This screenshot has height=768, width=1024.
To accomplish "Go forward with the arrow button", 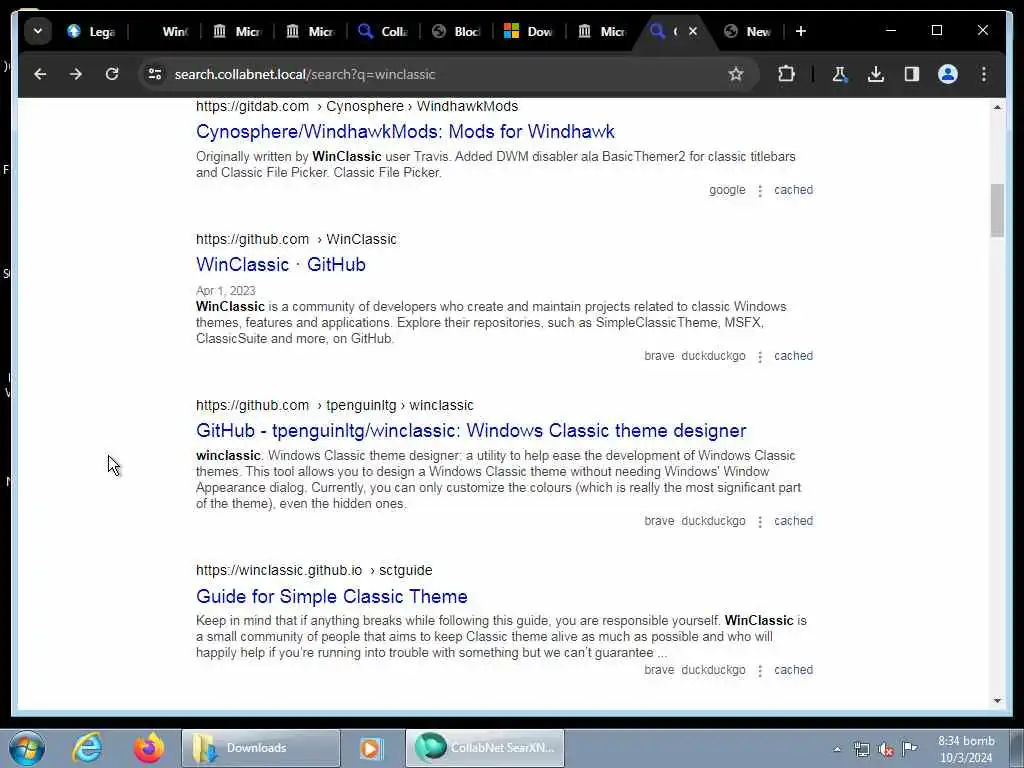I will tap(76, 74).
